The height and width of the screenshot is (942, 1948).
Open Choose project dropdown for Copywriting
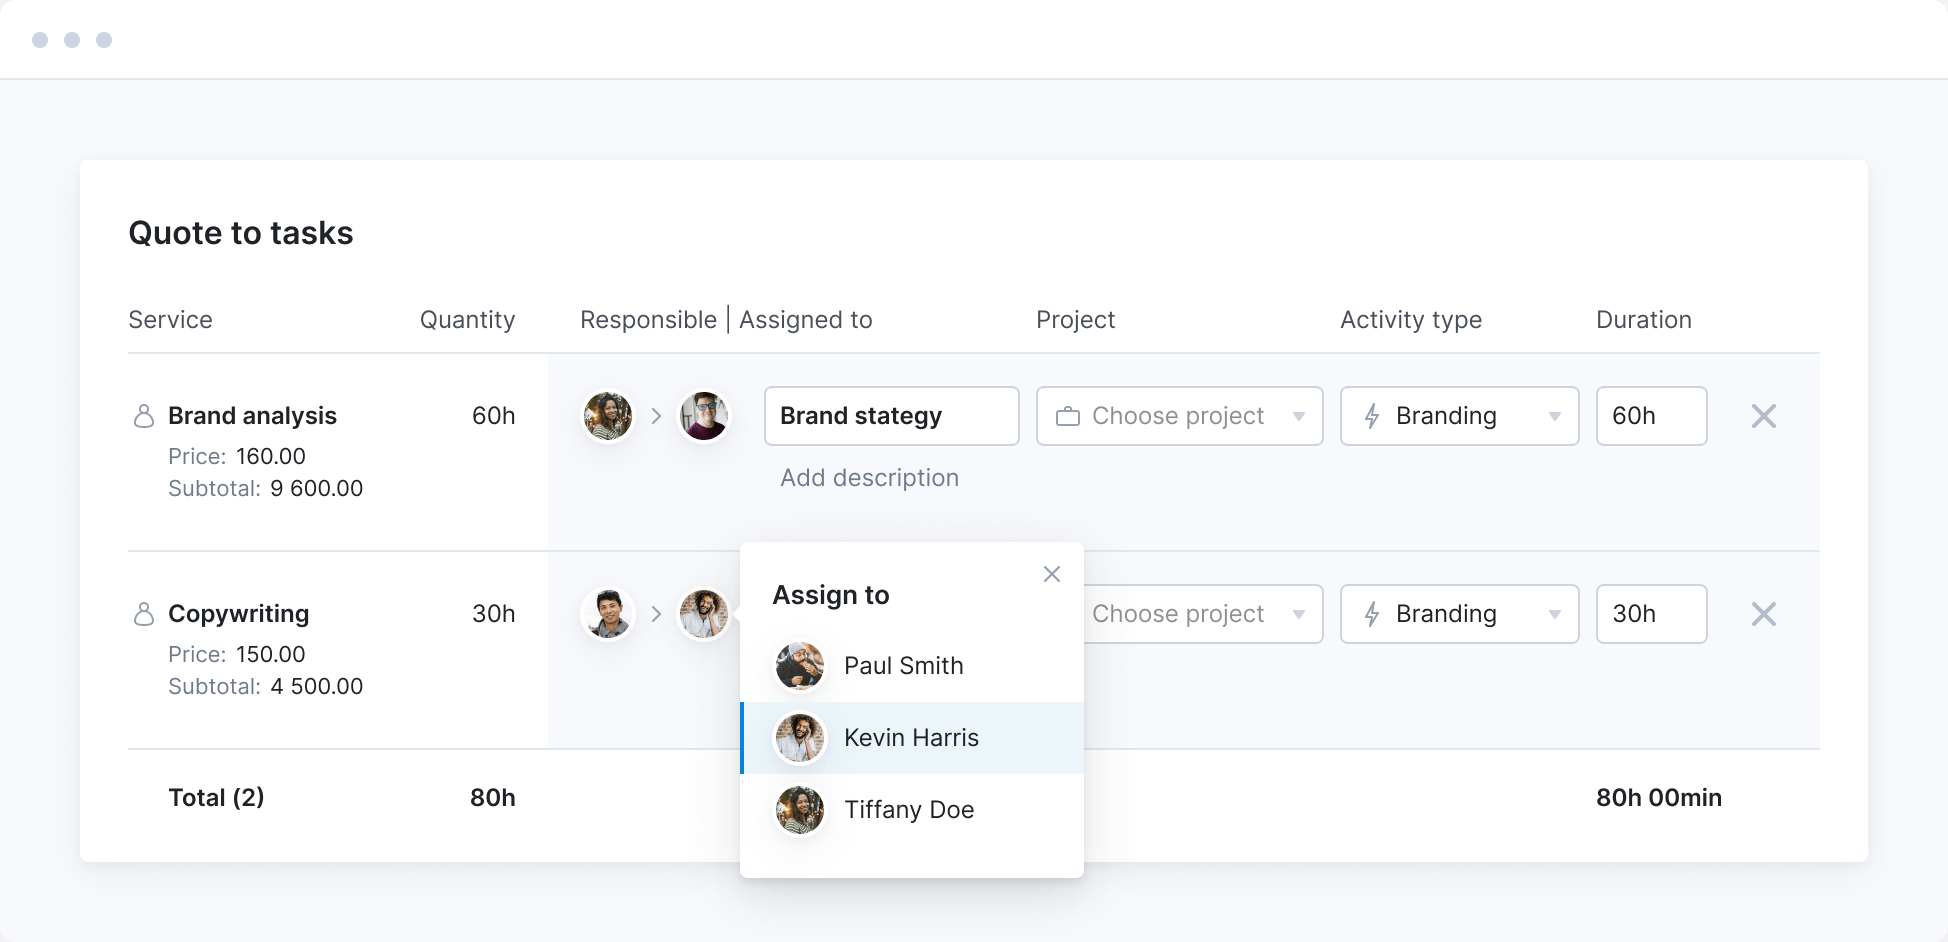tap(1200, 614)
